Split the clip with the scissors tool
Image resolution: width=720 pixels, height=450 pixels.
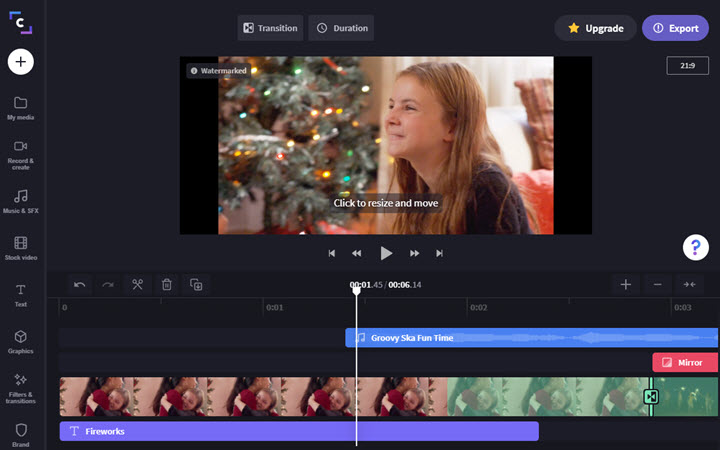(138, 284)
